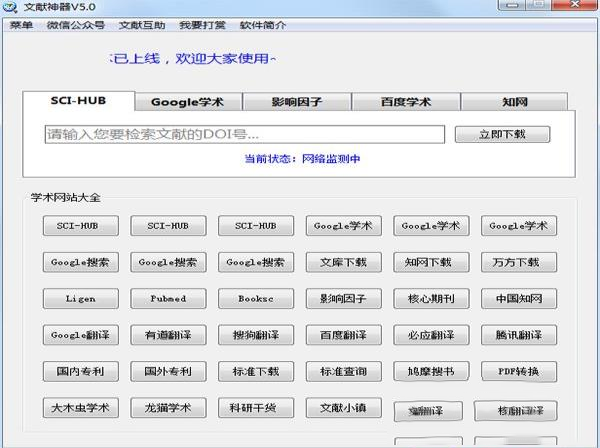Switch to the SCI-HUB tab
Screen dimensions: 600x448
coord(78,101)
